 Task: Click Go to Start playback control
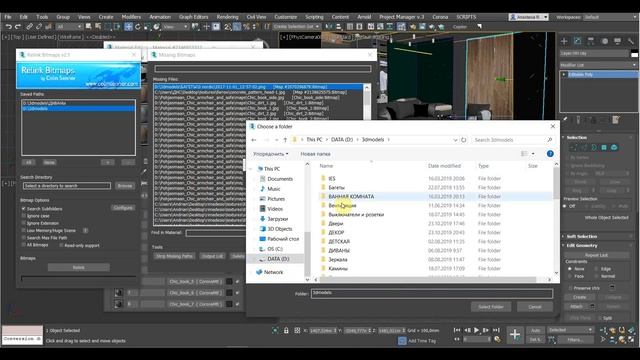click(457, 330)
